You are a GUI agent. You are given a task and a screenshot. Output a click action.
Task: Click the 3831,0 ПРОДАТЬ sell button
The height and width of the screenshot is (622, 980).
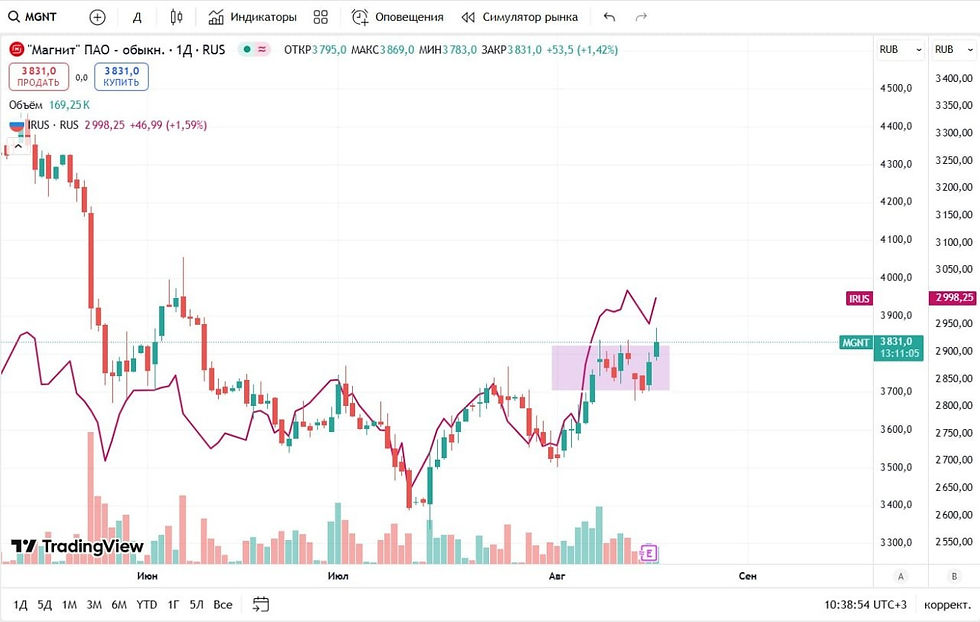[39, 76]
